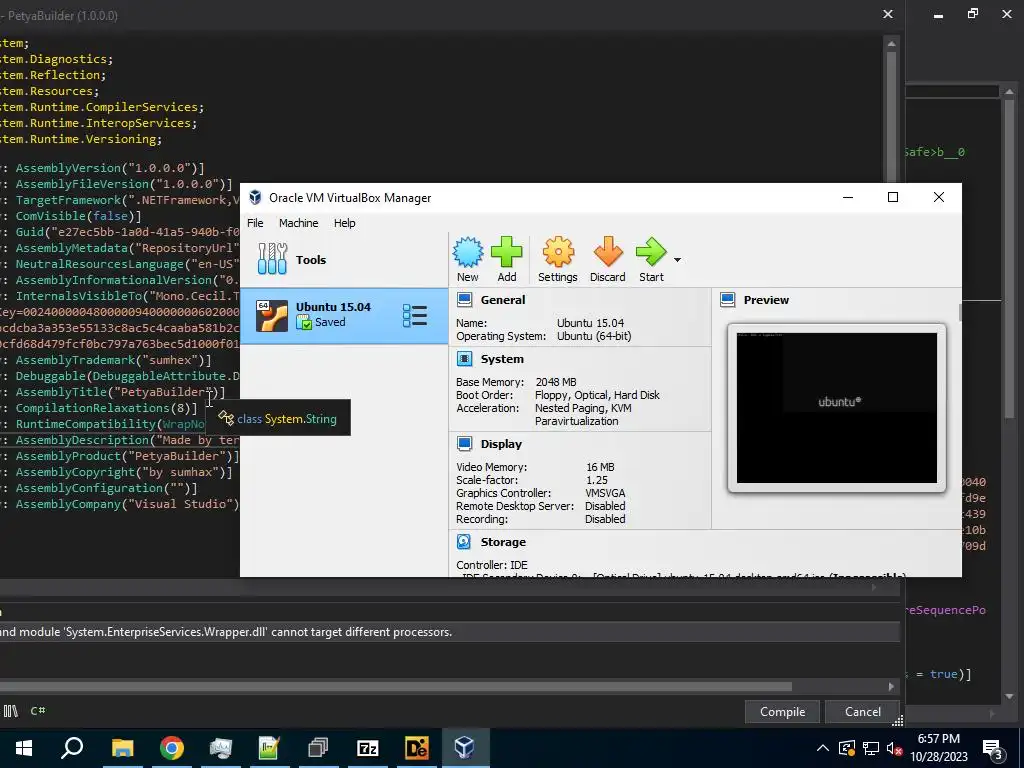Click the Display section monitor icon
Viewport: 1024px width, 768px height.
(x=464, y=443)
